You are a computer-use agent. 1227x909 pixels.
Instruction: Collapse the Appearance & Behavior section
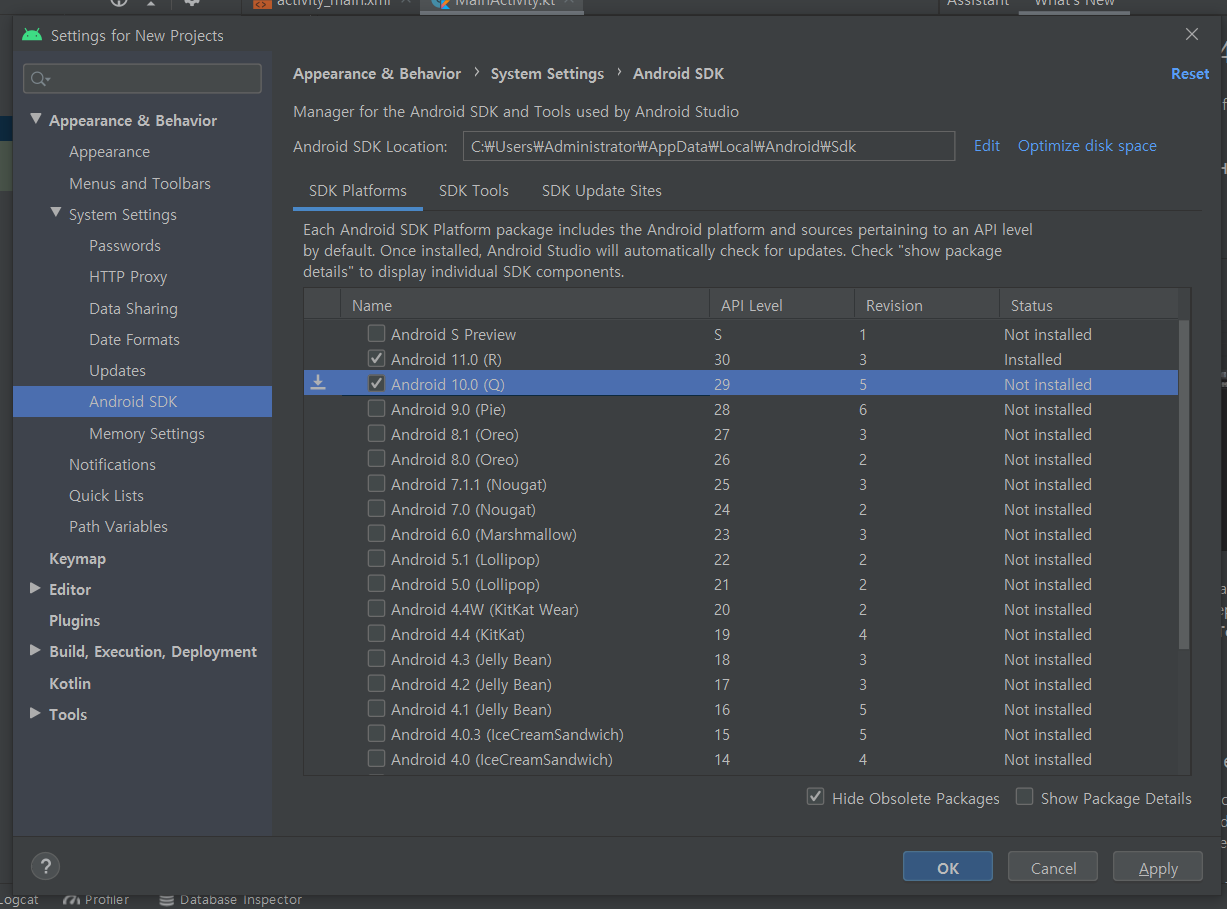pos(36,119)
